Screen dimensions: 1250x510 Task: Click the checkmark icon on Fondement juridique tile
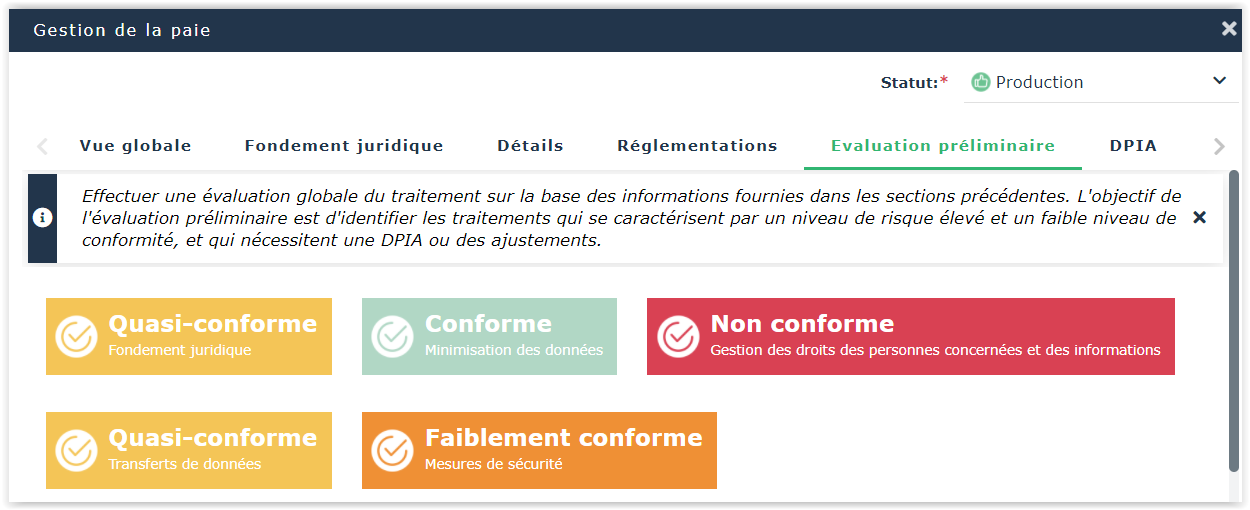77,337
